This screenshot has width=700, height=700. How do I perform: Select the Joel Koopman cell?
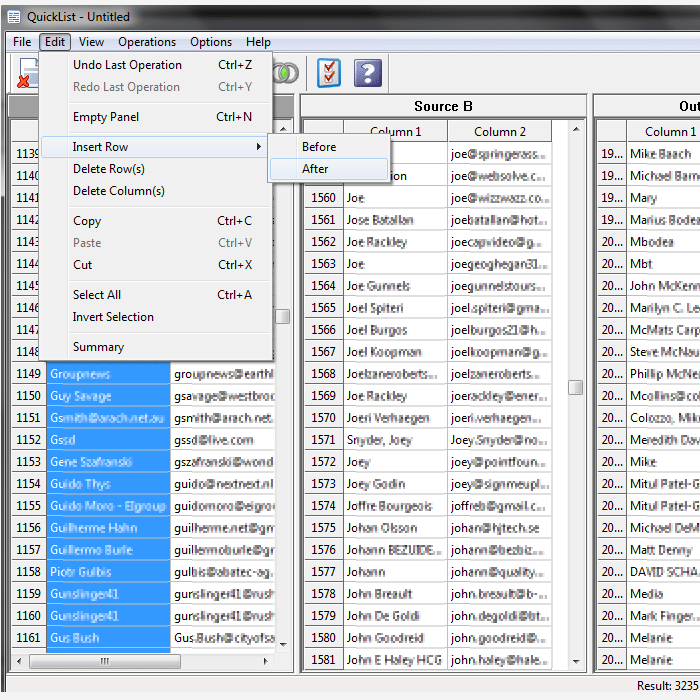click(396, 352)
